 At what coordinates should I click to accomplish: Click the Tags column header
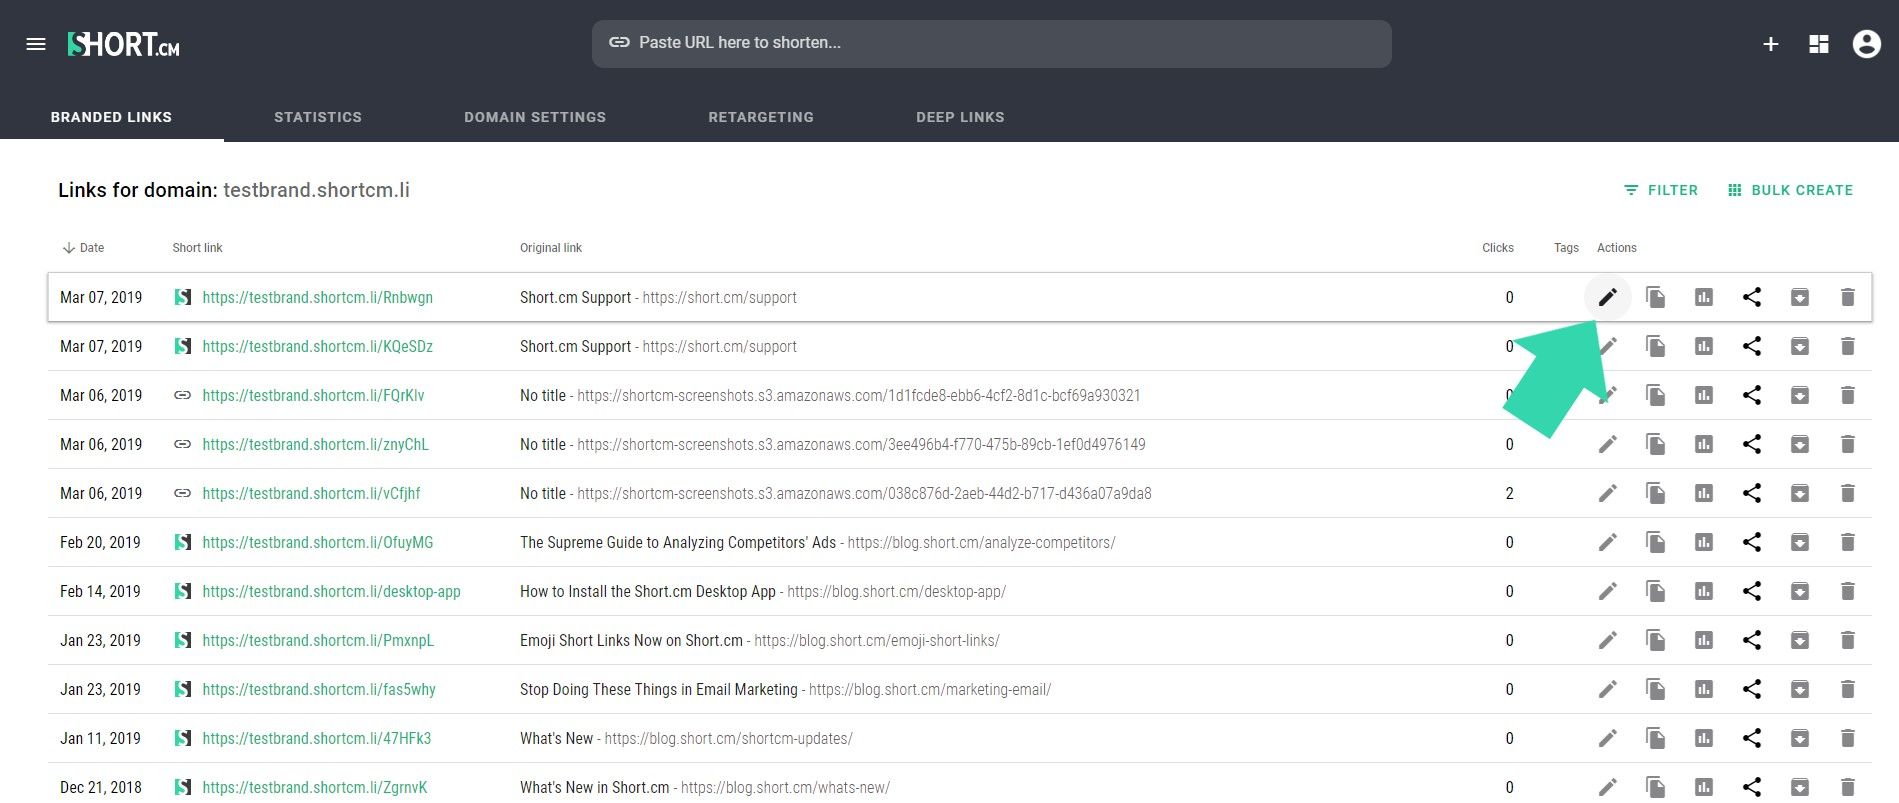1566,248
